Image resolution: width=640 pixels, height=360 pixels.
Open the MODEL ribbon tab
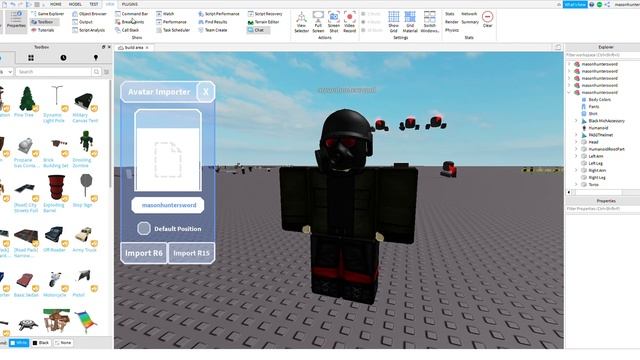click(x=75, y=4)
